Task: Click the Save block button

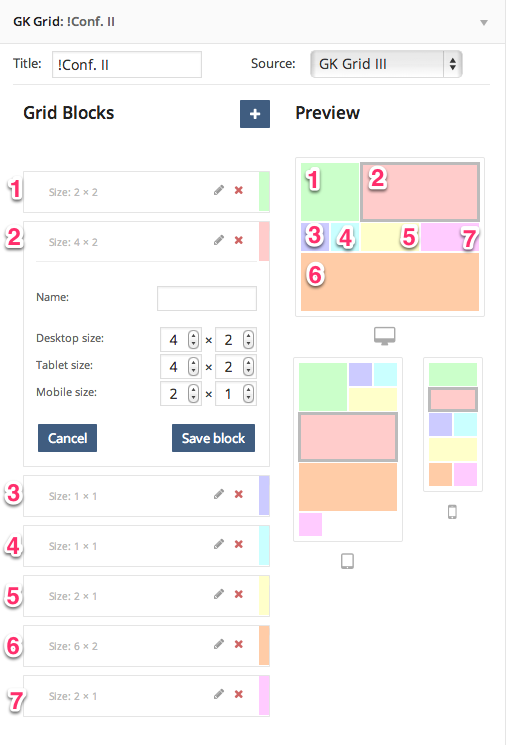Action: (x=213, y=438)
